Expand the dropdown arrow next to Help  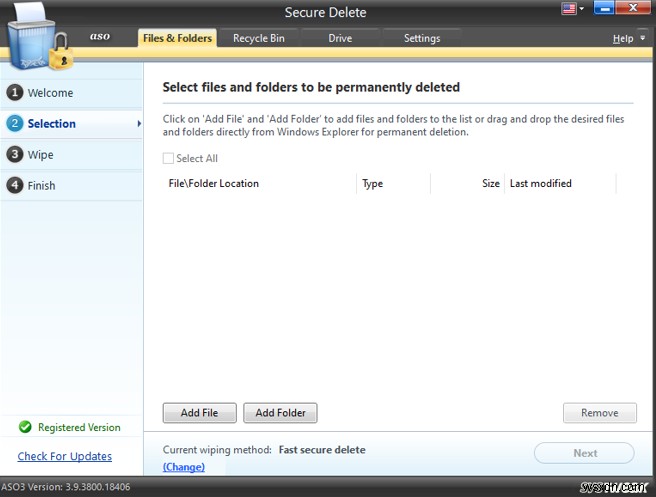tap(643, 38)
